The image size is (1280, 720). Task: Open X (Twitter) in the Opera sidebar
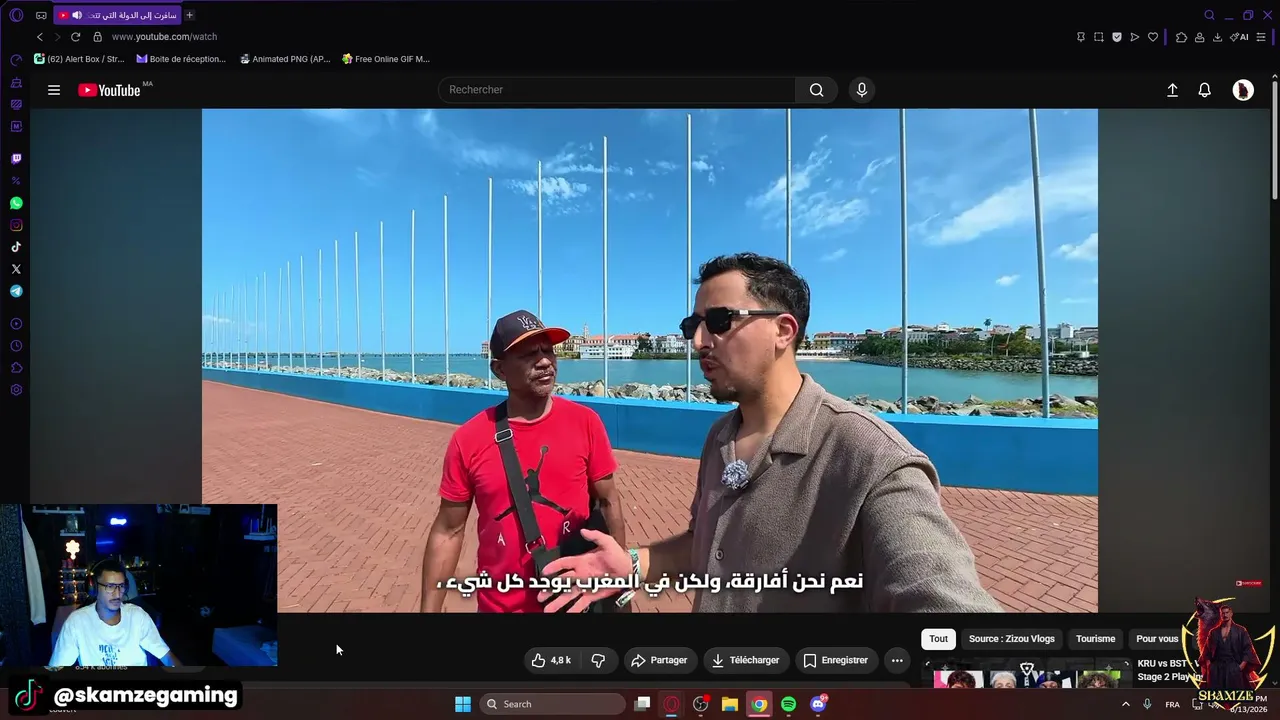[x=16, y=269]
